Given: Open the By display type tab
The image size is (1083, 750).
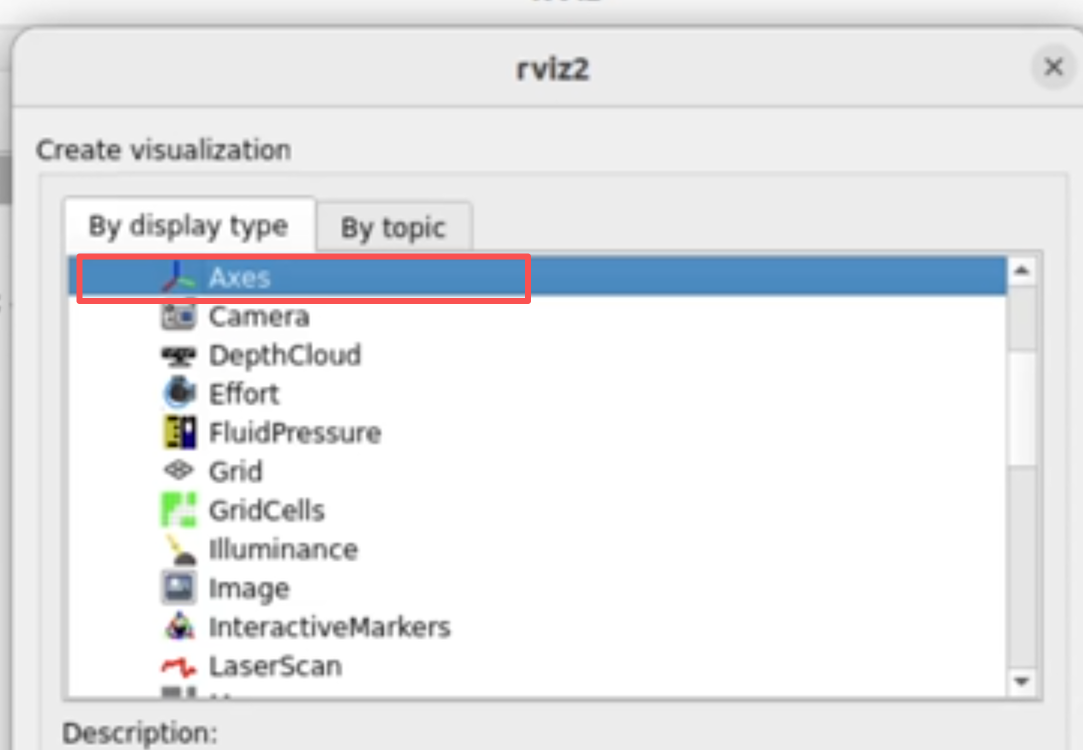Looking at the screenshot, I should pos(189,226).
